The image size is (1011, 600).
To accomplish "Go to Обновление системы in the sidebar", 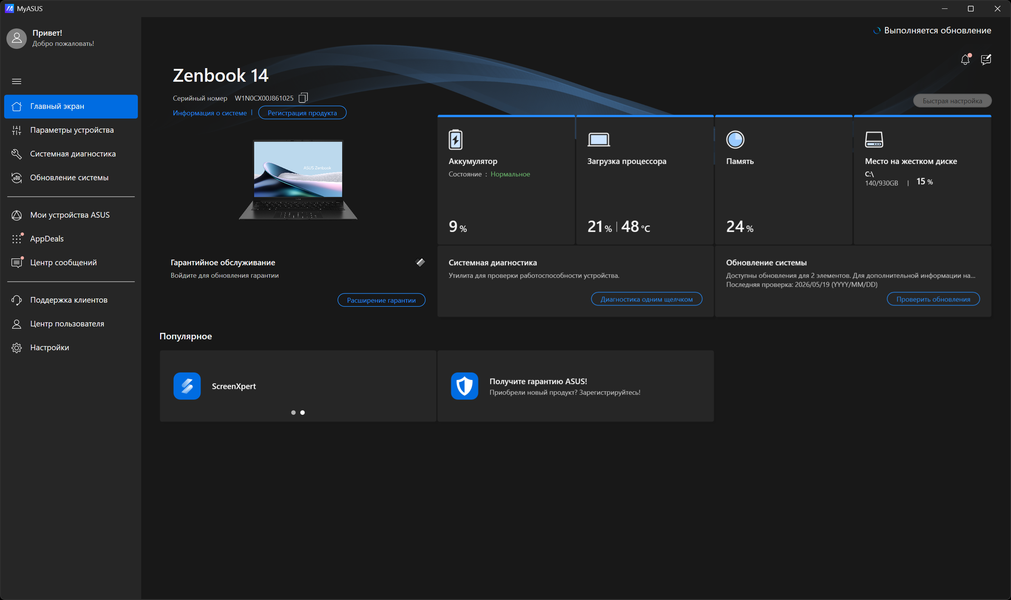I will (x=71, y=178).
